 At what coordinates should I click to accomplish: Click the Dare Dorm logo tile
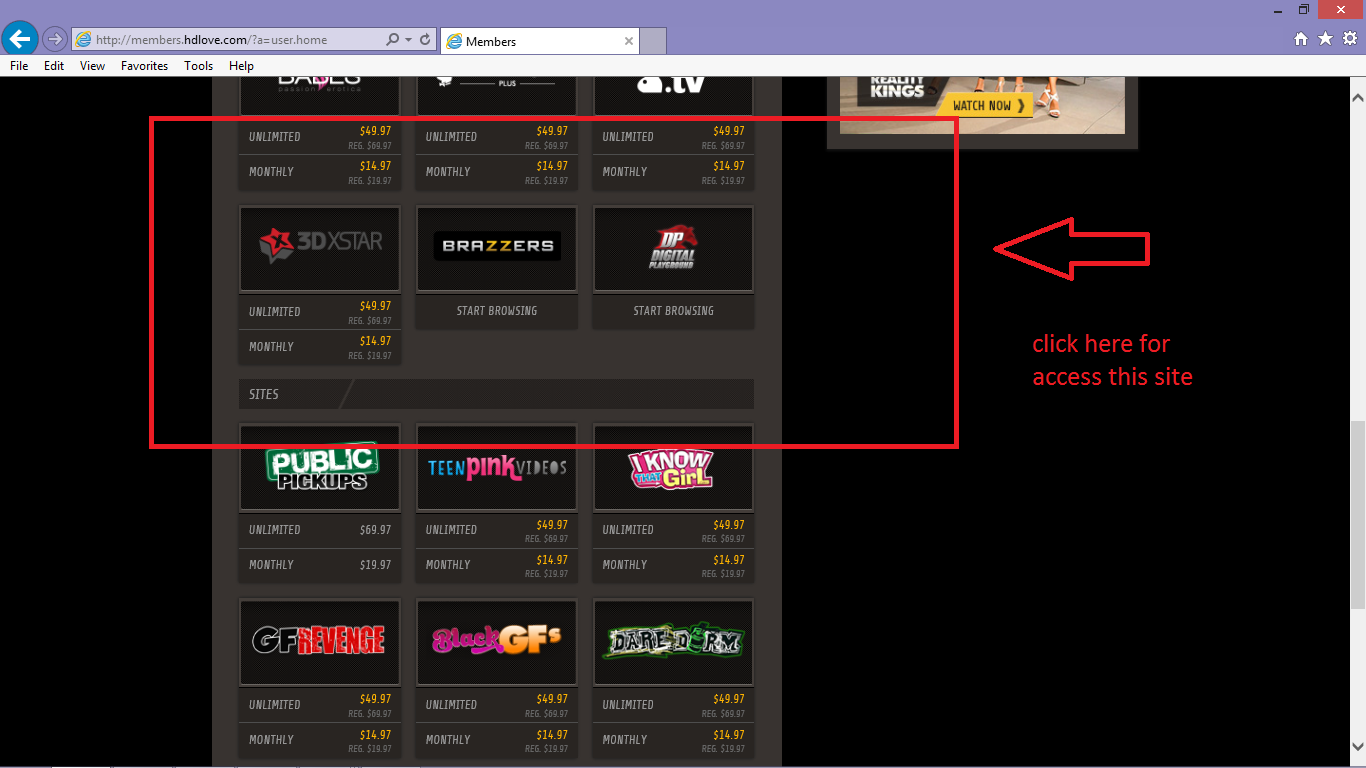673,642
